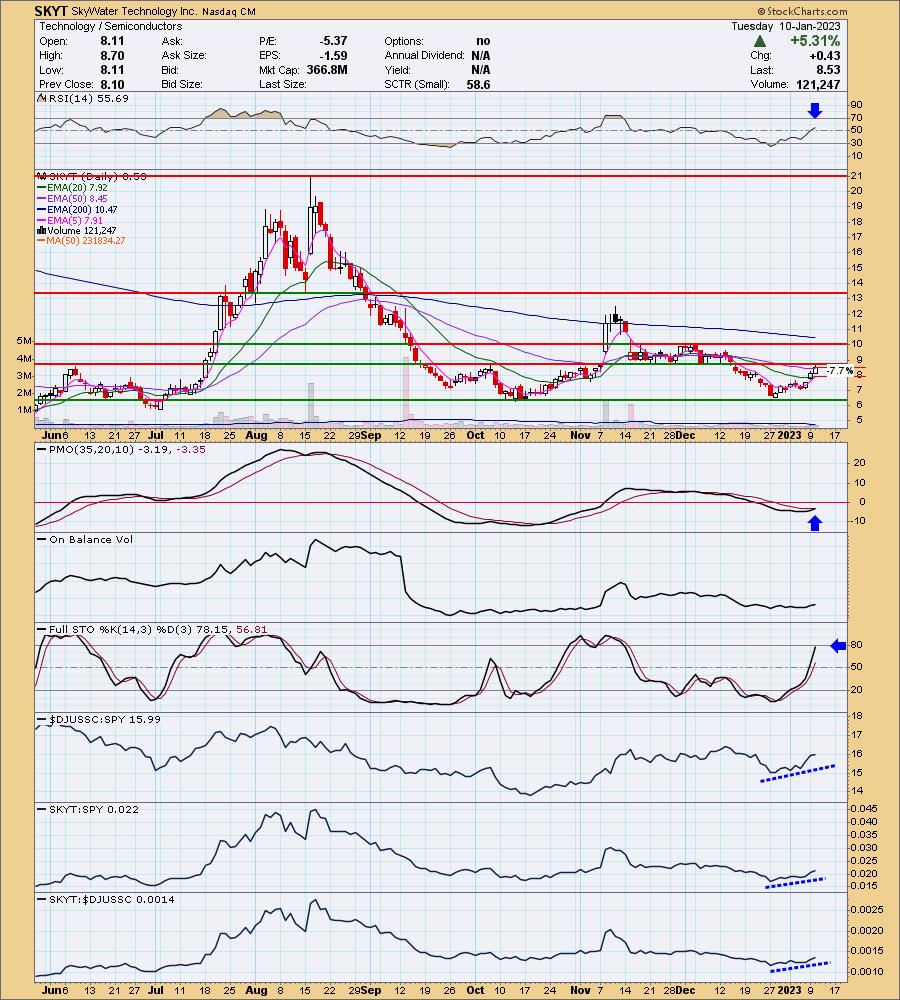Click the Options value no

tap(483, 41)
